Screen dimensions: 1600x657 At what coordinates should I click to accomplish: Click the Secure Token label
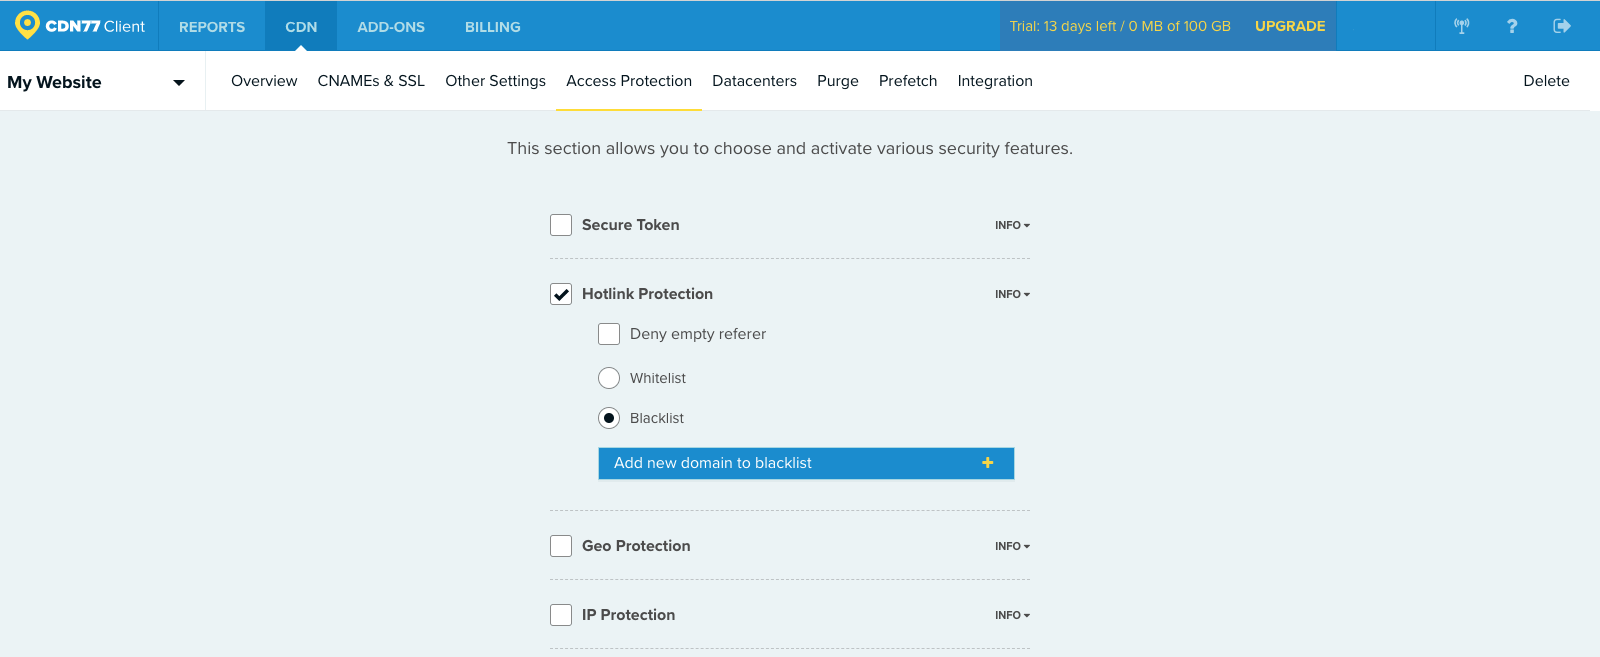click(x=631, y=225)
